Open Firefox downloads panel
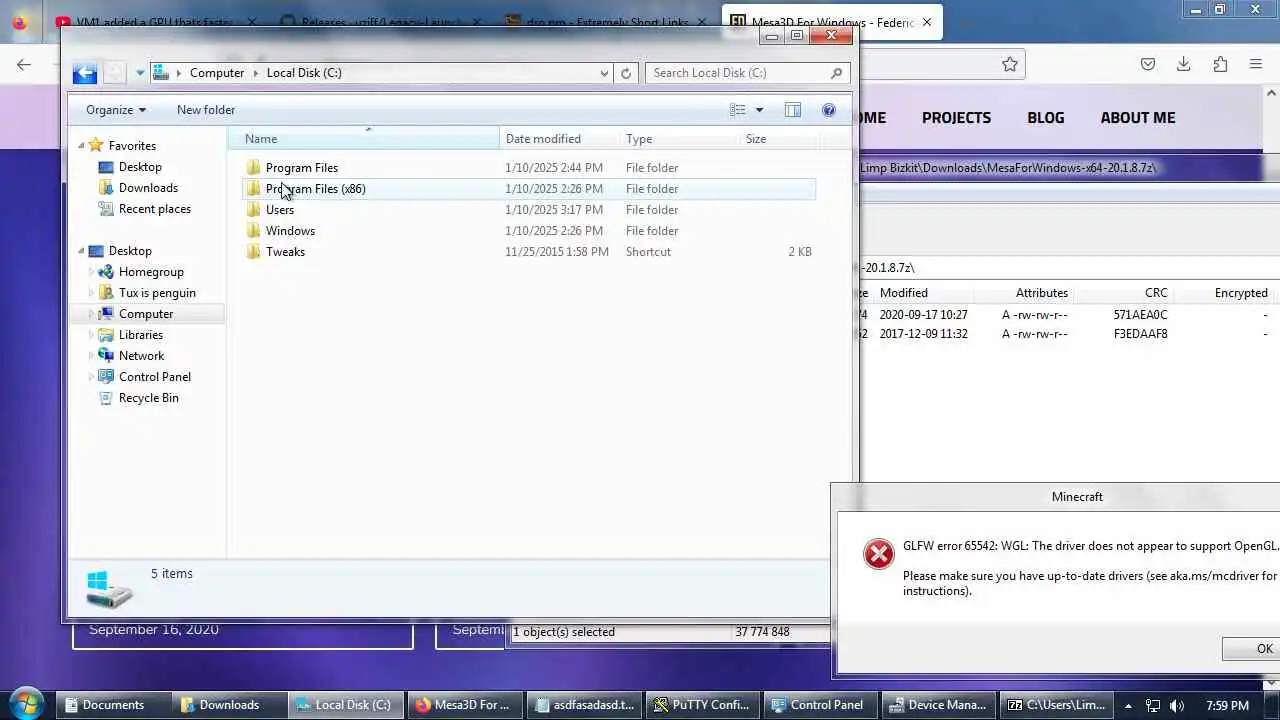 point(1183,64)
